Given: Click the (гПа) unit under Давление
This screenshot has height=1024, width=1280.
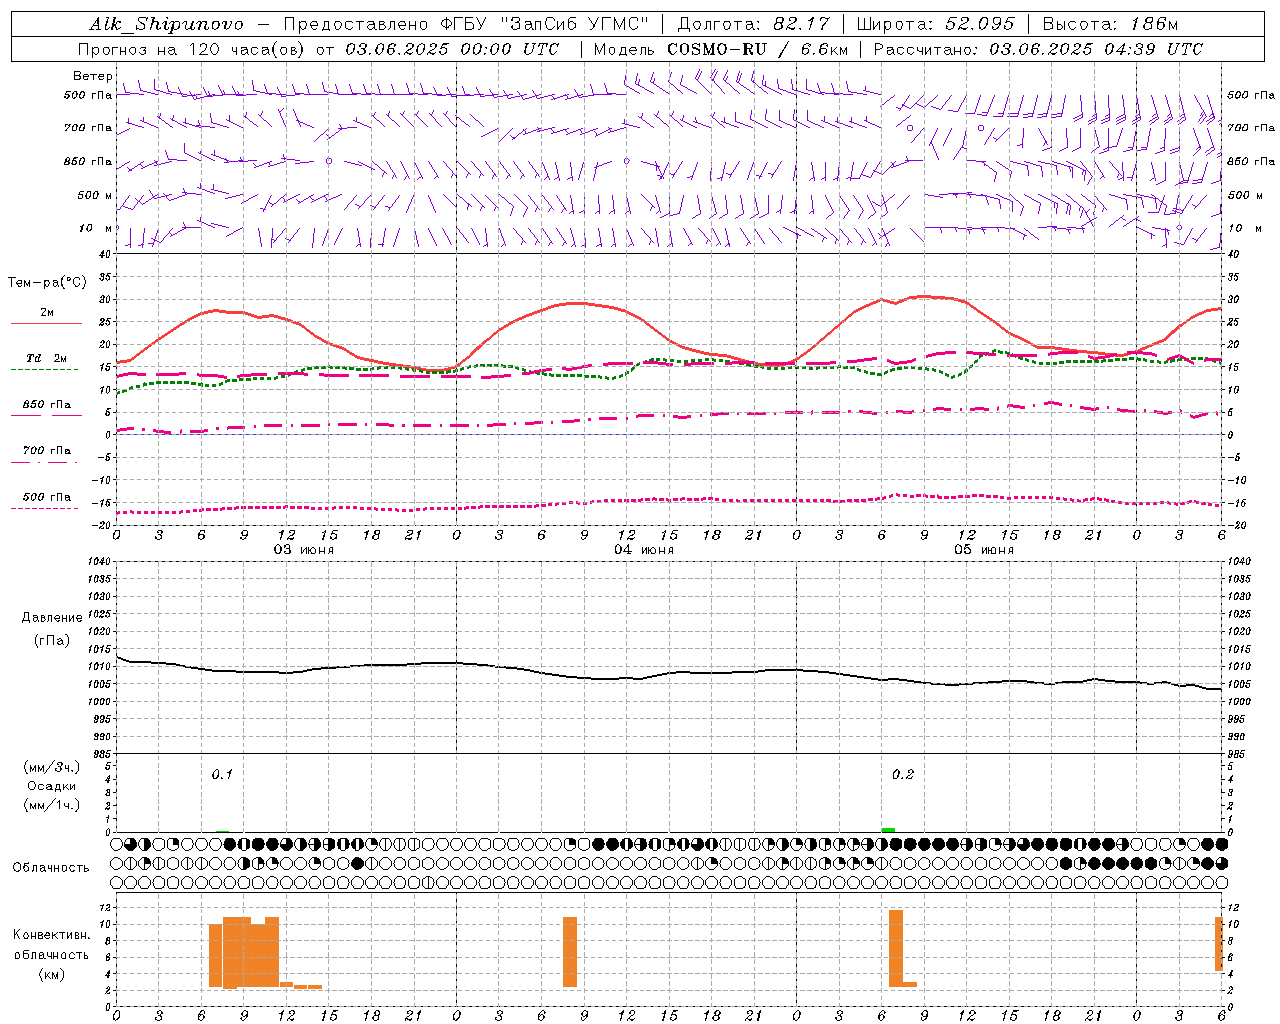Looking at the screenshot, I should coord(52,640).
